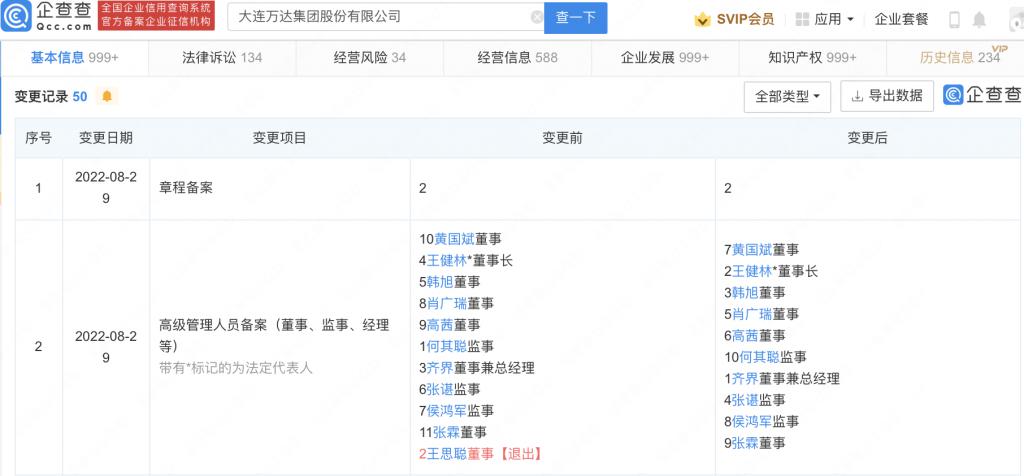Clear the search box with X icon
This screenshot has height=476, width=1024.
(x=537, y=18)
